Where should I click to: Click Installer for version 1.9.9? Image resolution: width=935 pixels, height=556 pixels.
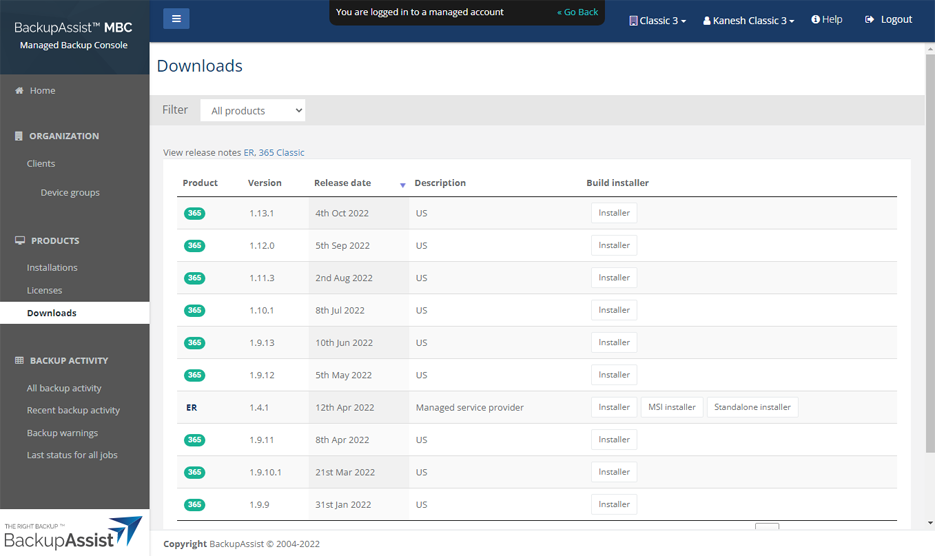pyautogui.click(x=614, y=505)
